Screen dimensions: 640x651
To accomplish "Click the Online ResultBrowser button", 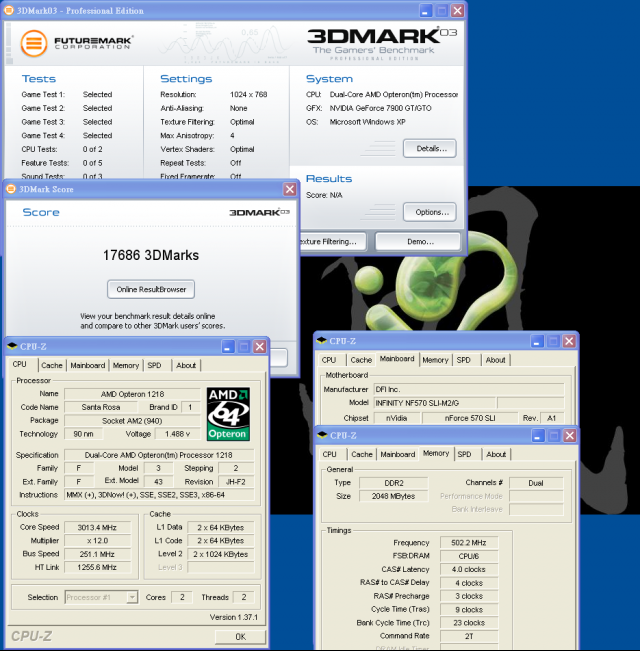I will pyautogui.click(x=151, y=289).
